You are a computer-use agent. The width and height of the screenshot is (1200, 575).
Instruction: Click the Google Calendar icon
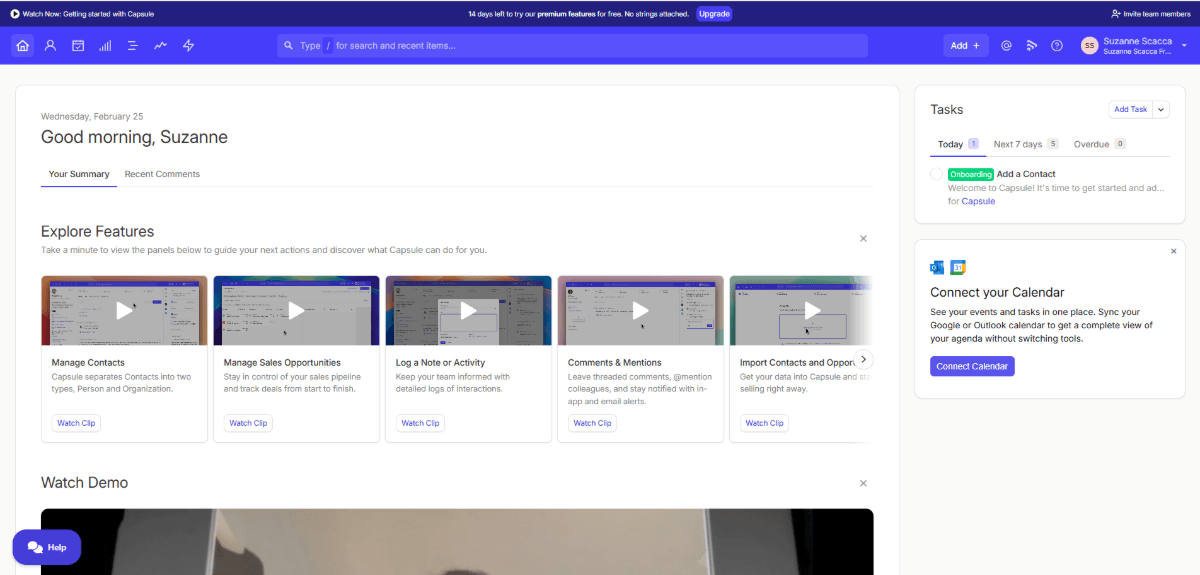point(957,267)
